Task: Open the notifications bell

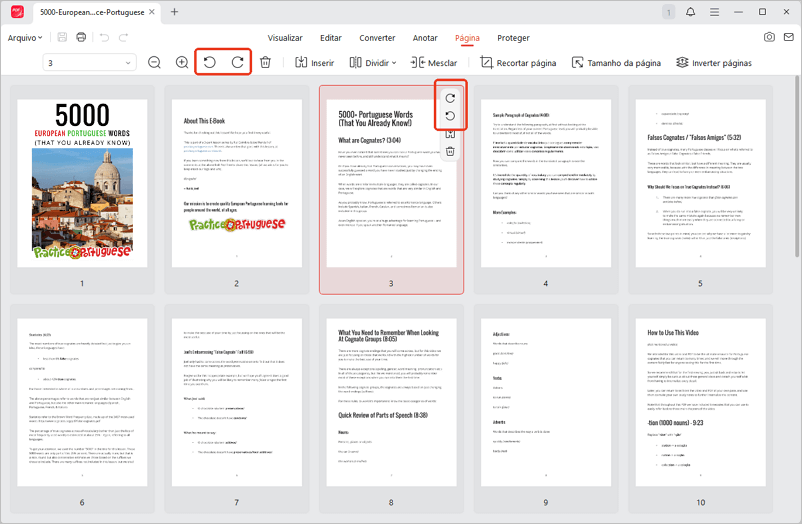Action: 690,12
